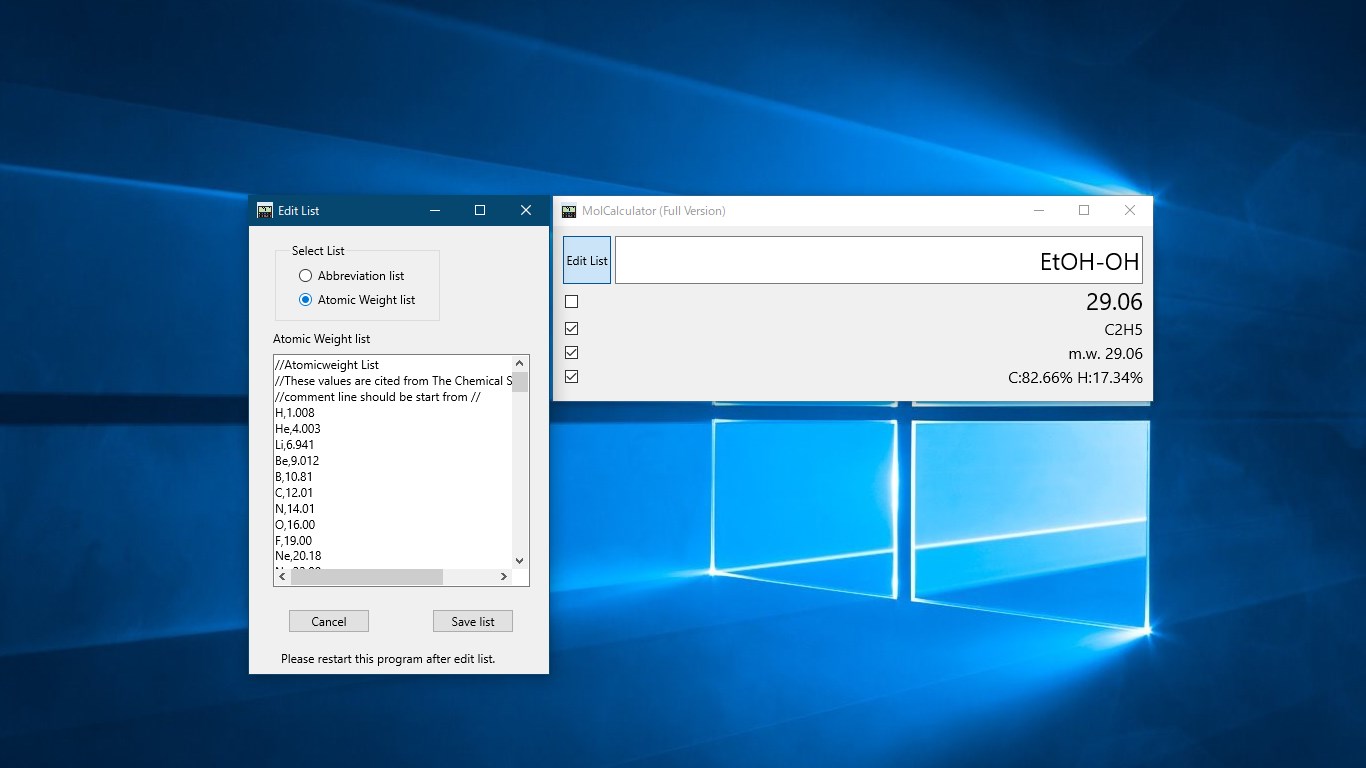The height and width of the screenshot is (768, 1366).
Task: Maximize the MolCalculator window
Action: coord(1084,211)
